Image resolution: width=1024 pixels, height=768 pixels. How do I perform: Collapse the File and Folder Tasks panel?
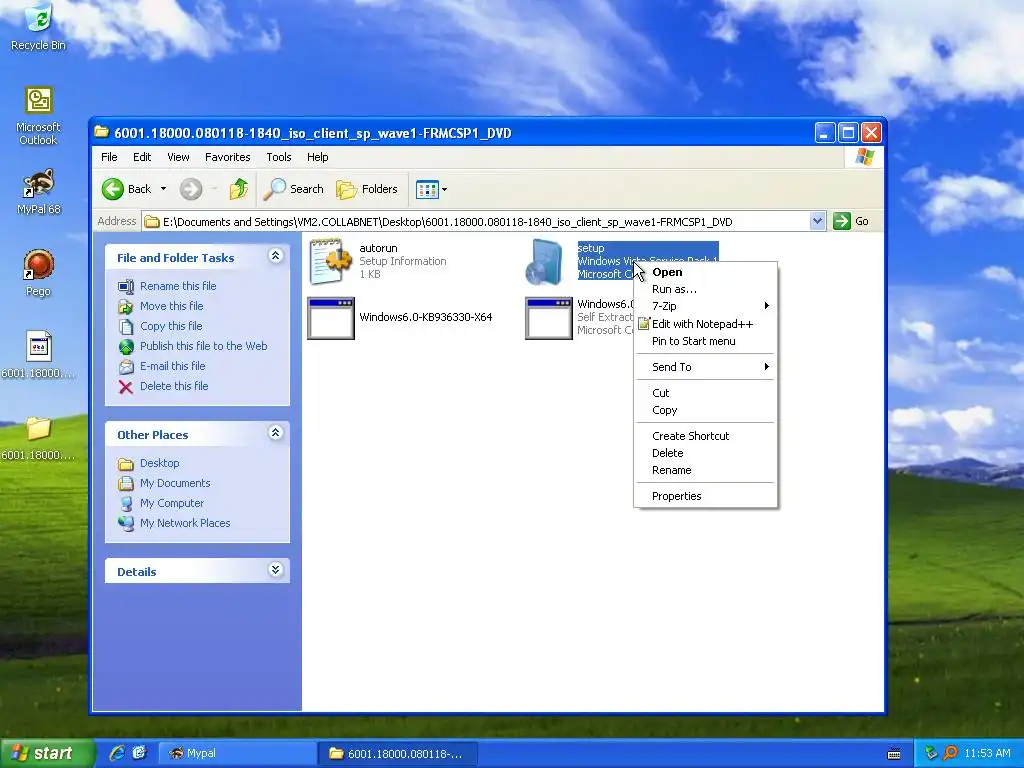pyautogui.click(x=276, y=256)
